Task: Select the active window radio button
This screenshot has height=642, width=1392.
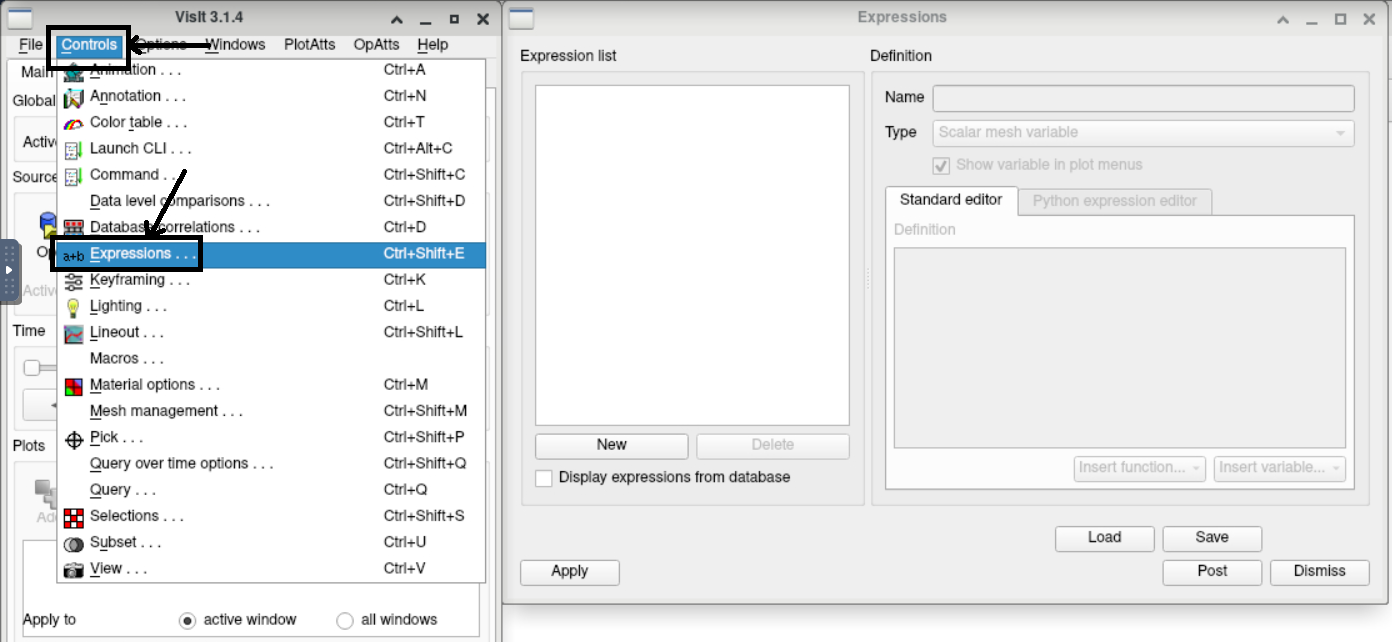Action: (187, 620)
